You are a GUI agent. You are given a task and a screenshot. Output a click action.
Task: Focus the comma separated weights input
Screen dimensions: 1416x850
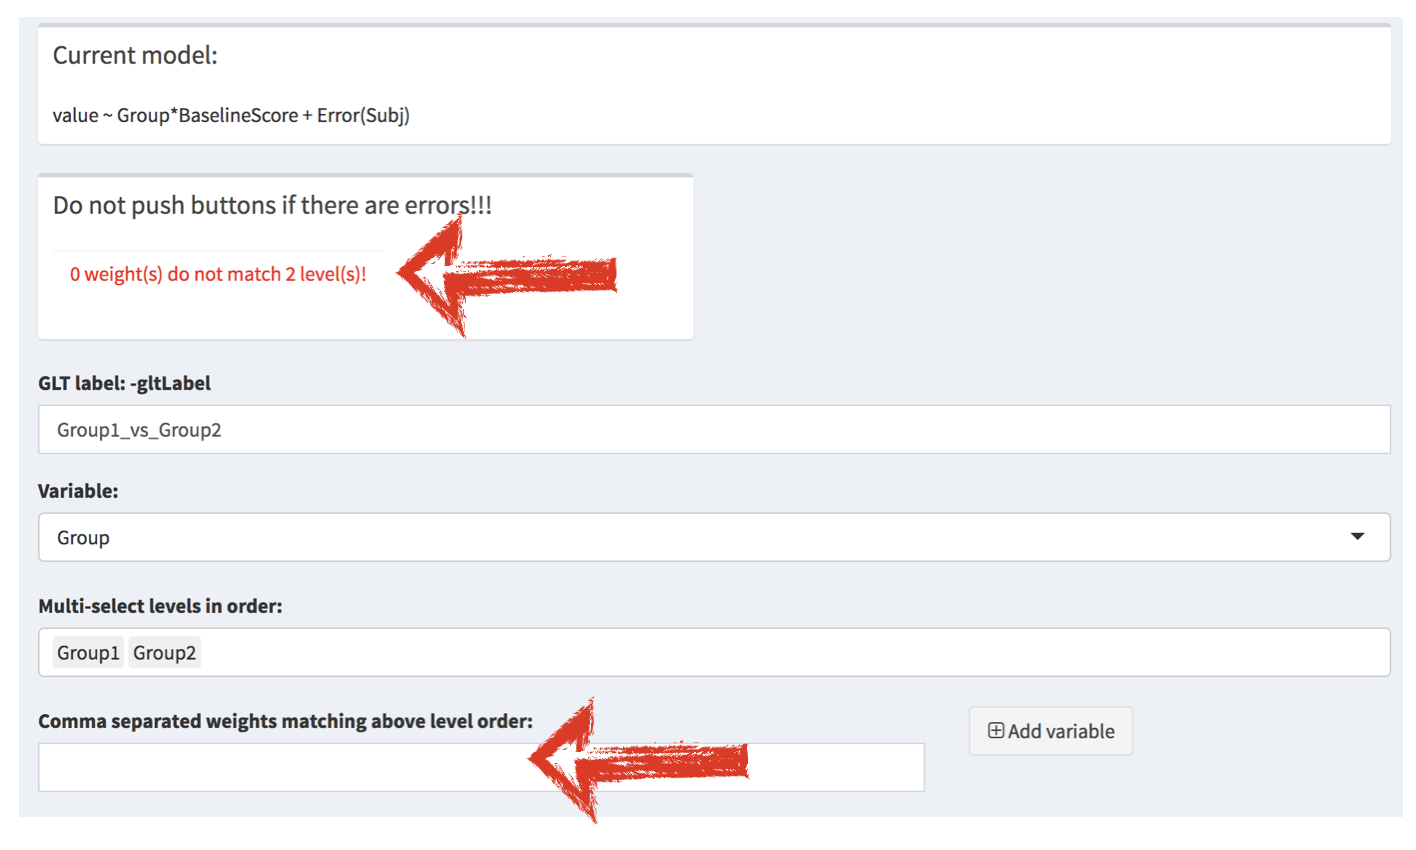pos(280,768)
